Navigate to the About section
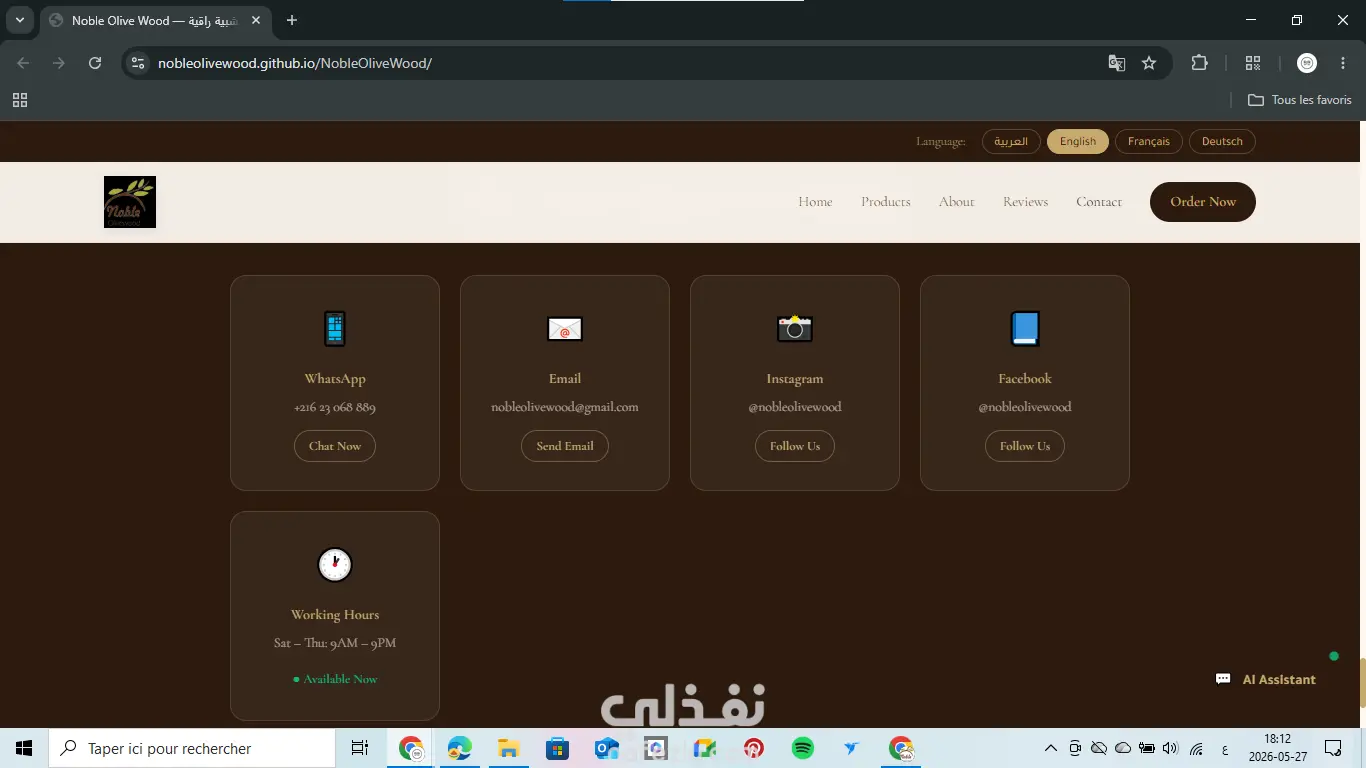Image resolution: width=1366 pixels, height=768 pixels. tap(956, 202)
